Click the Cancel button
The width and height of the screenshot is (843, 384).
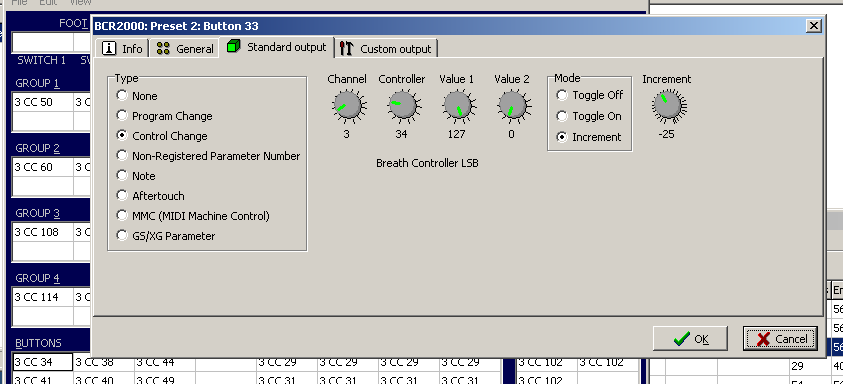pos(780,339)
